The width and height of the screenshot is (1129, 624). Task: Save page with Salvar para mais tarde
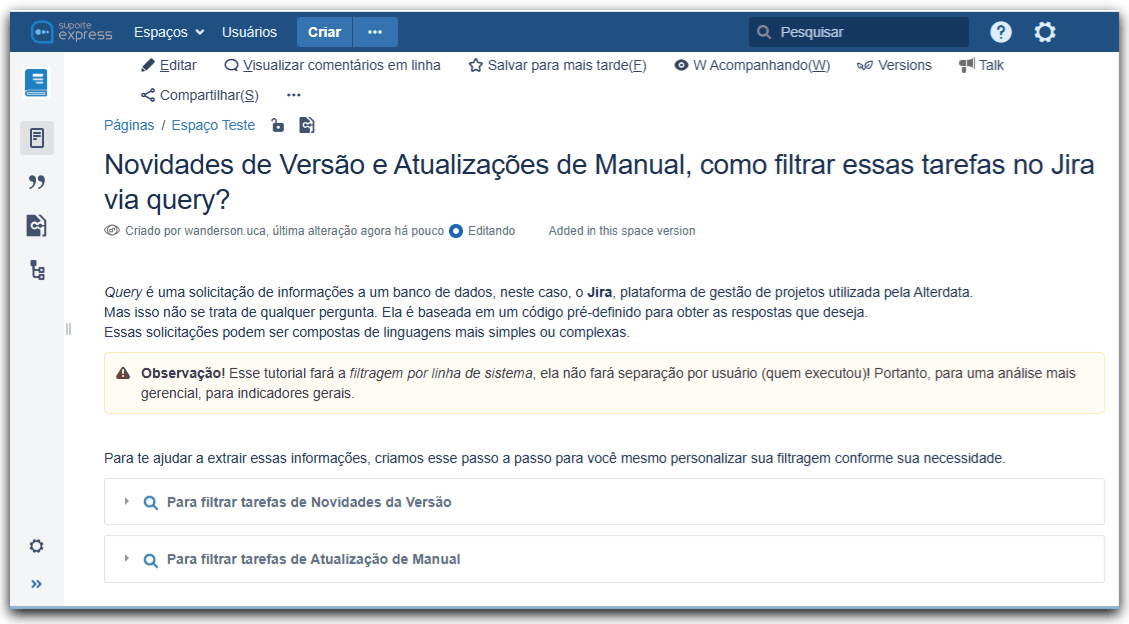(x=557, y=65)
